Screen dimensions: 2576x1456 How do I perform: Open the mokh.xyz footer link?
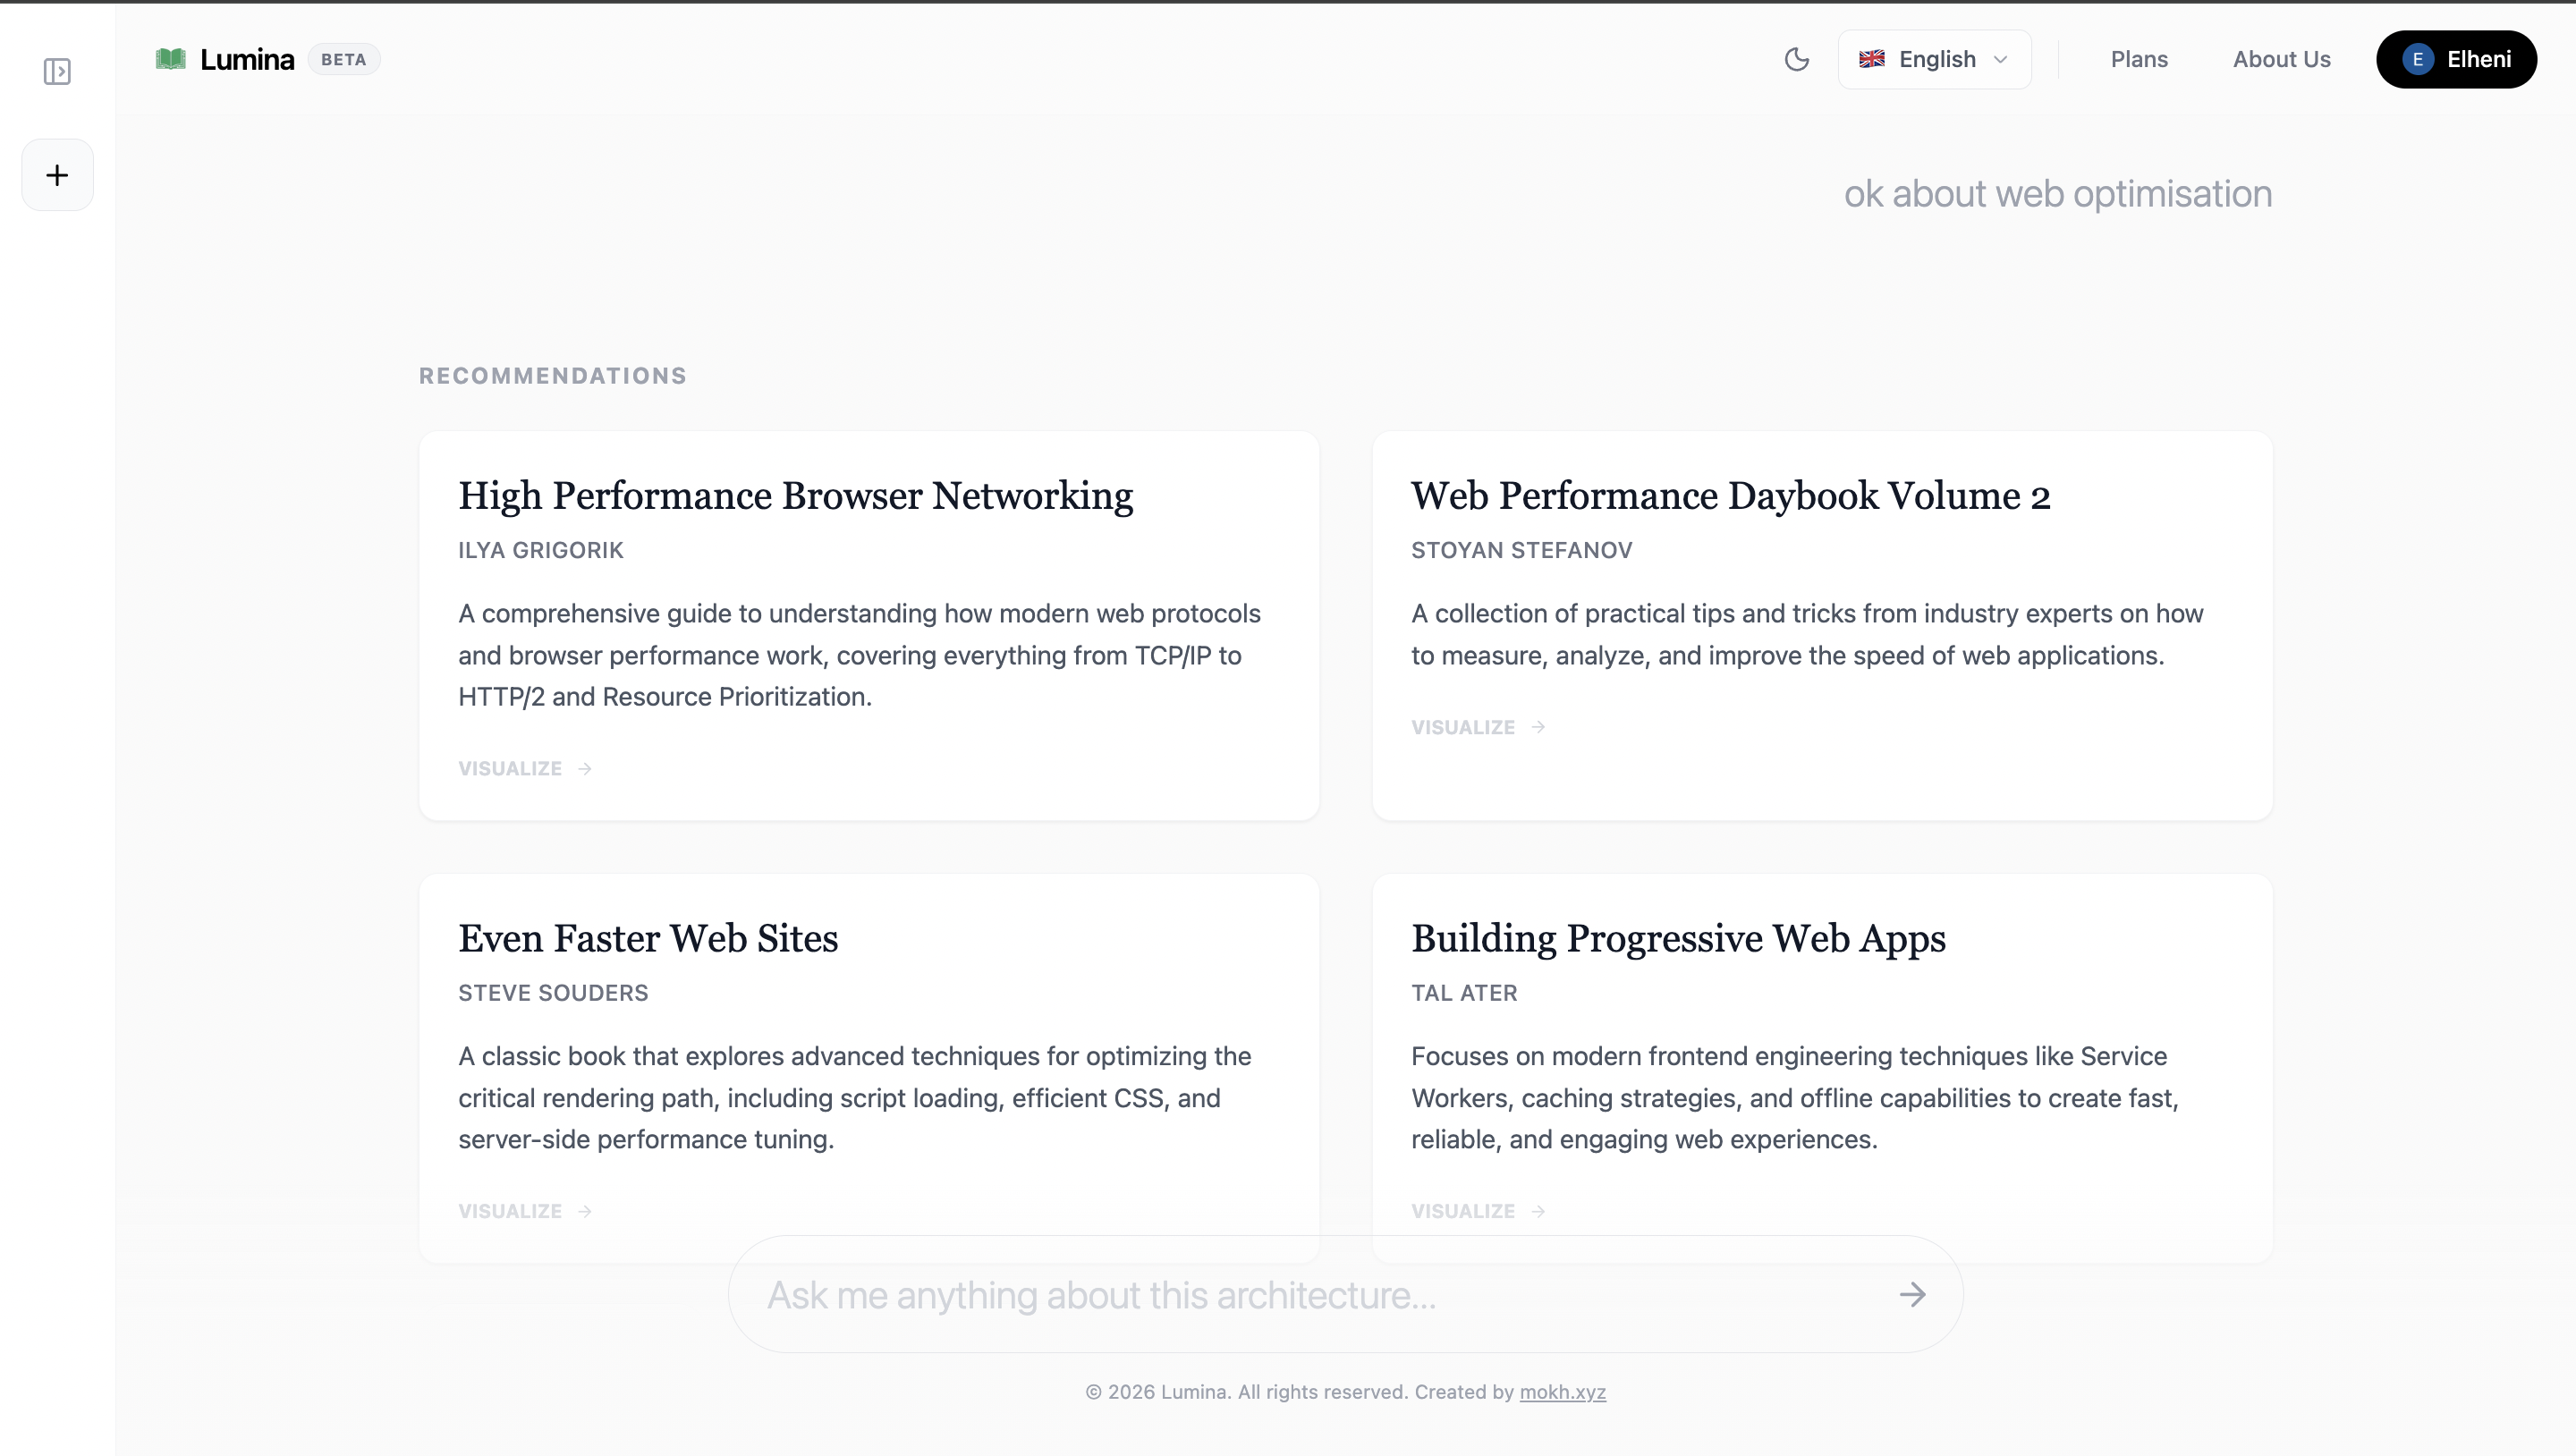1562,1392
